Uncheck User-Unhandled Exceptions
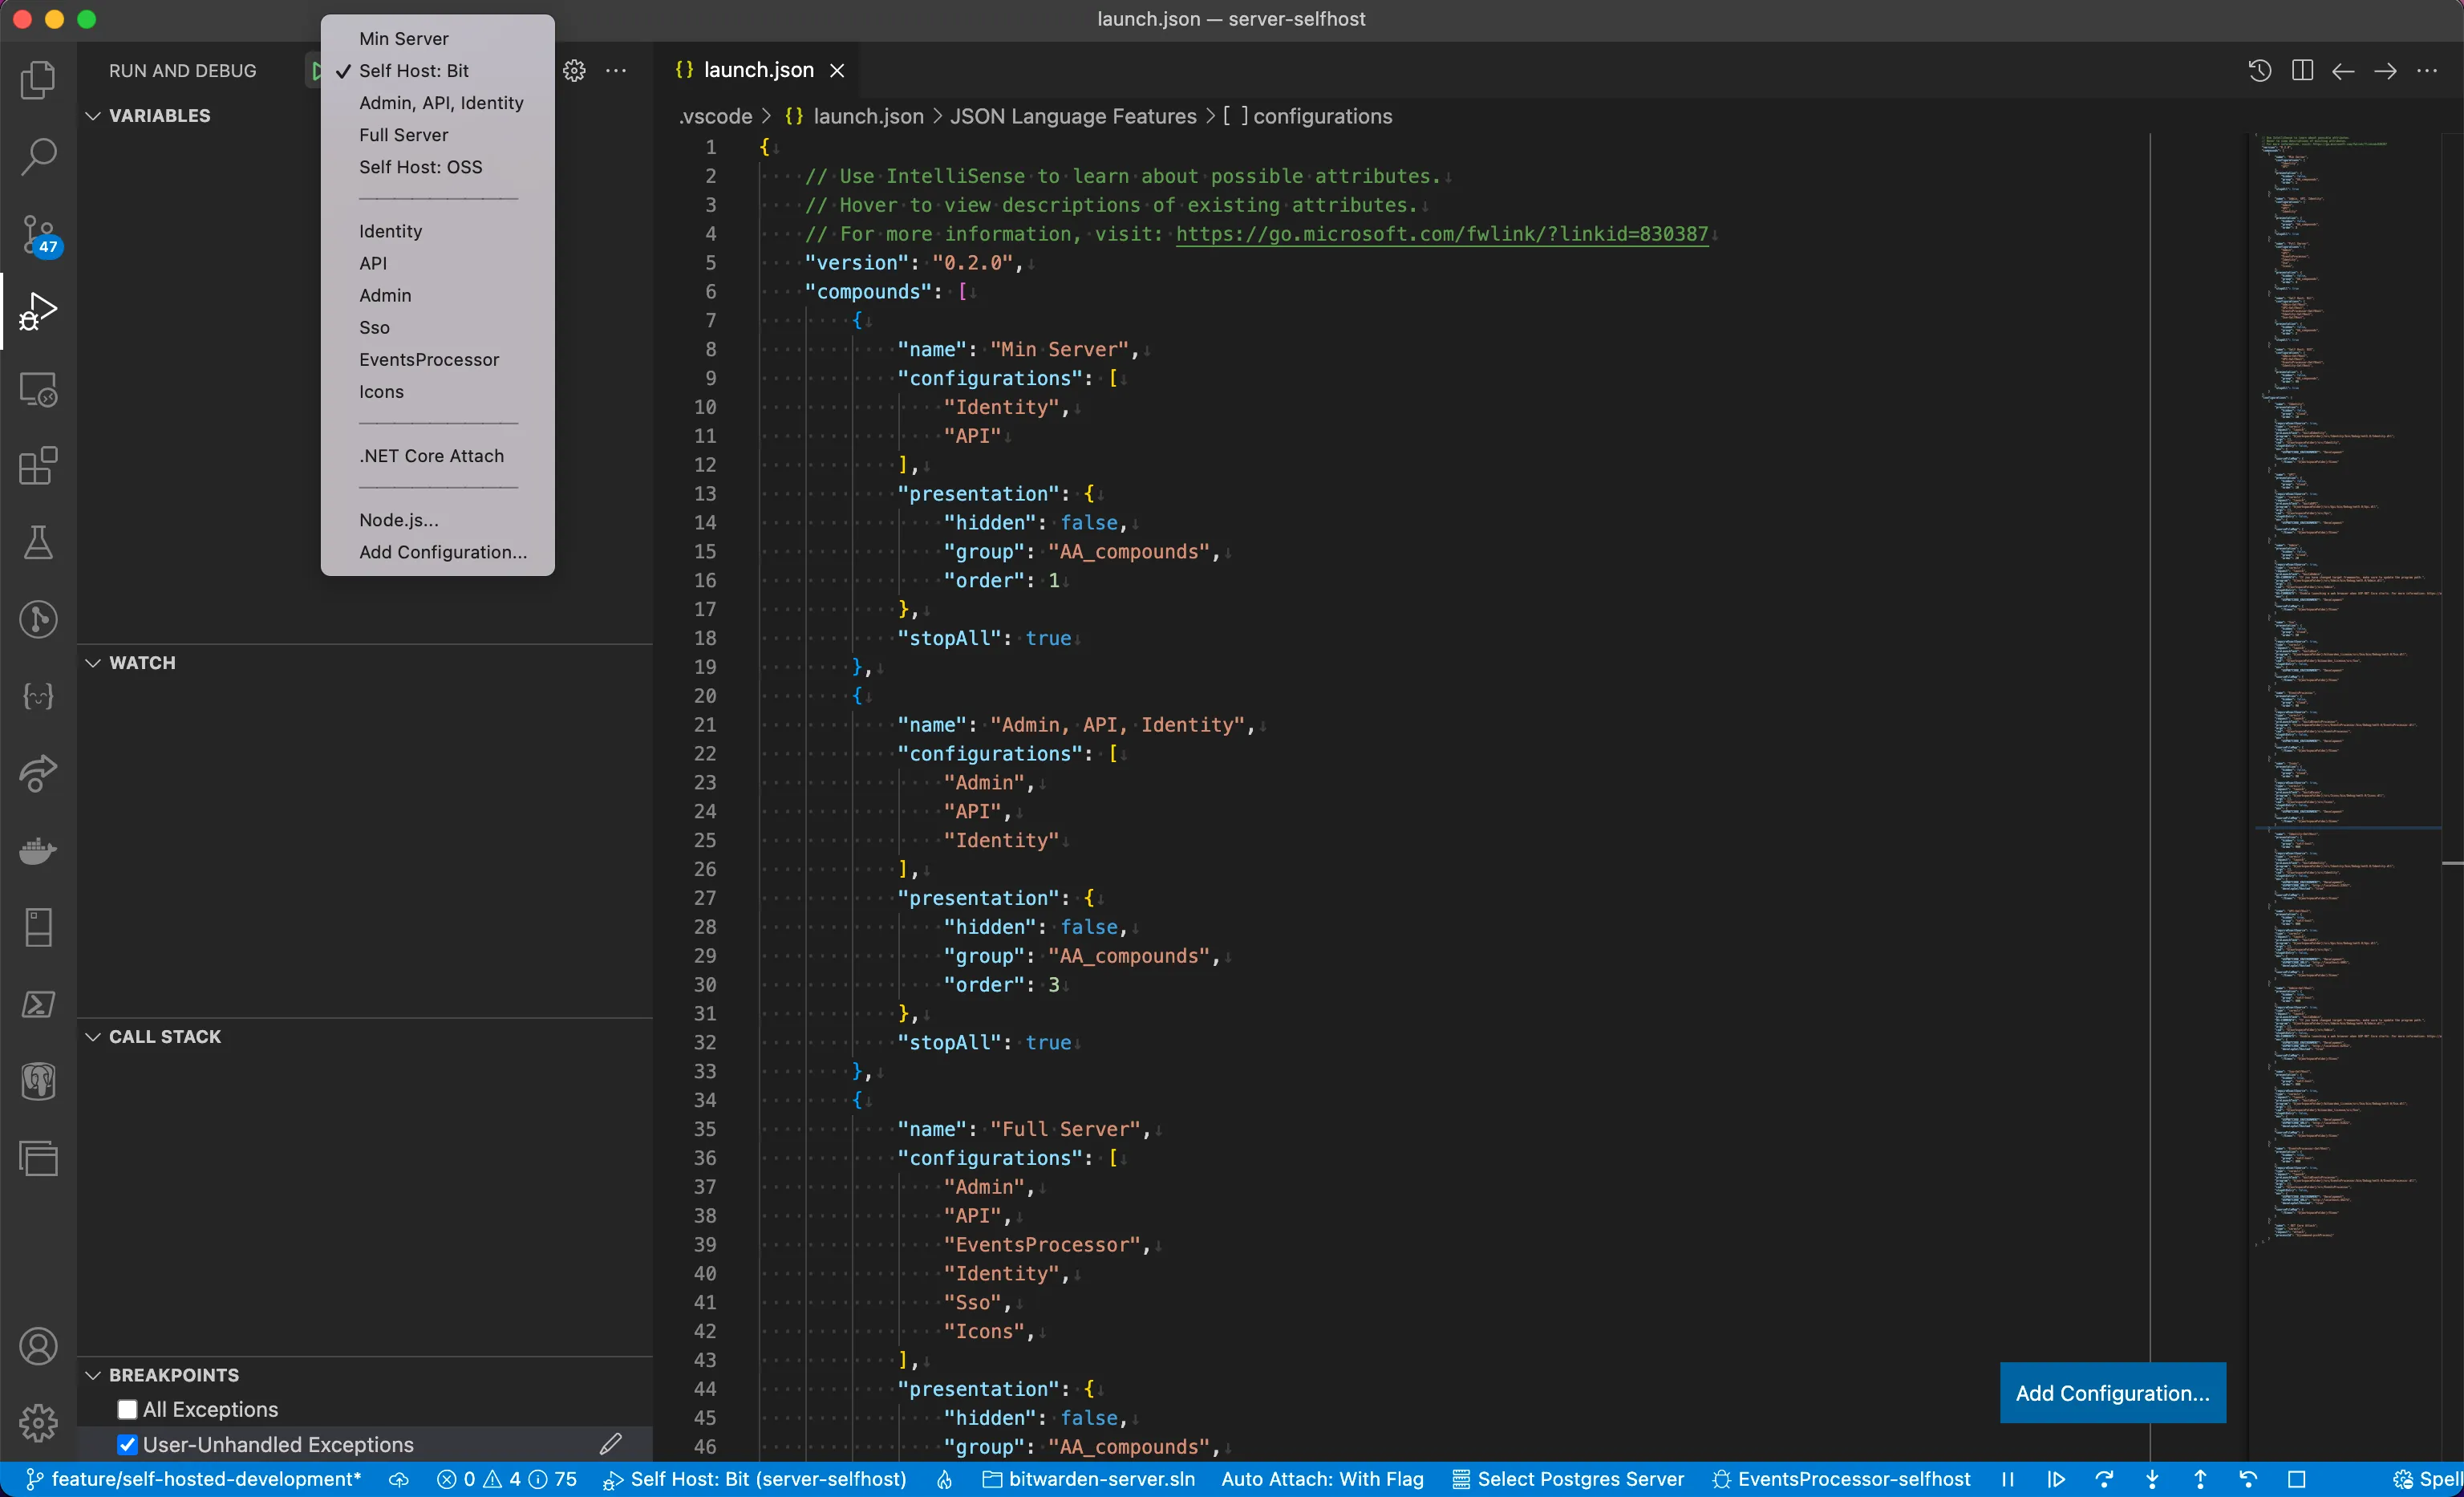Image resolution: width=2464 pixels, height=1497 pixels. [127, 1444]
